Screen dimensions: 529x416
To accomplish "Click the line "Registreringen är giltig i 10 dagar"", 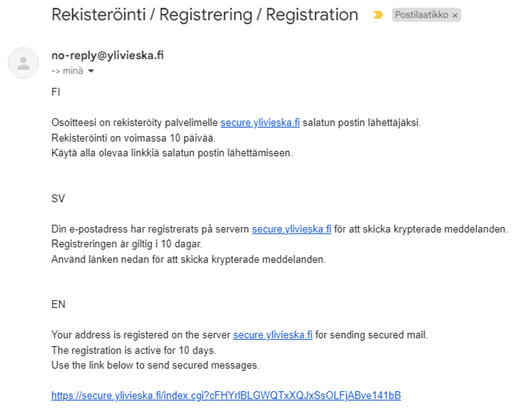I will tap(127, 244).
